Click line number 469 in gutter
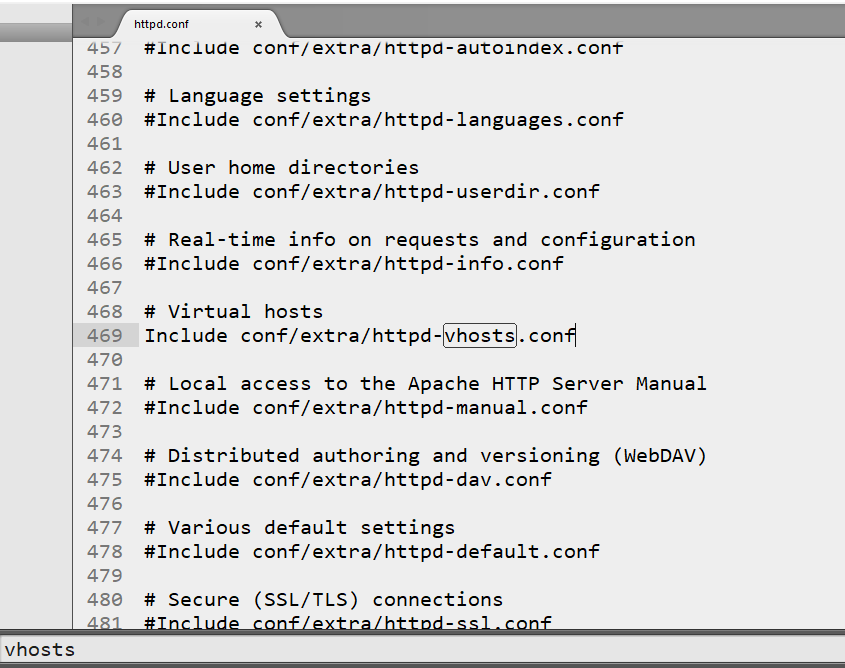The height and width of the screenshot is (668, 845). (x=105, y=336)
